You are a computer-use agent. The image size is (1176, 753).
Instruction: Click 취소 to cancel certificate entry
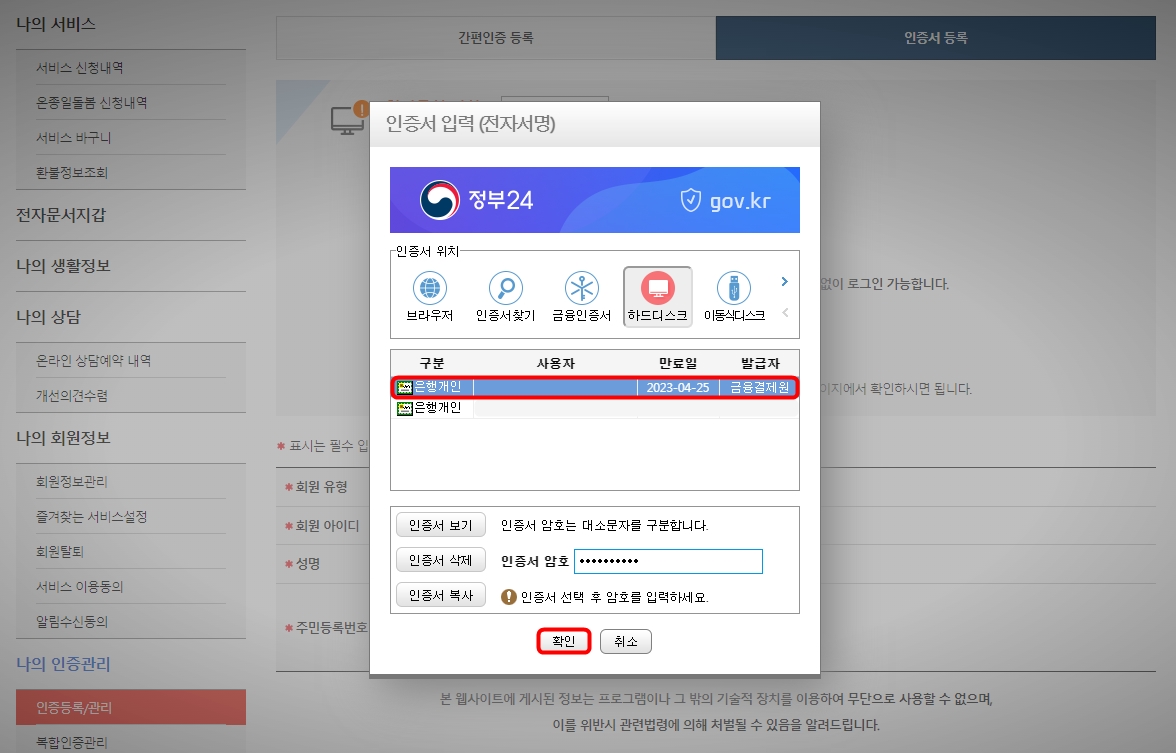point(626,641)
